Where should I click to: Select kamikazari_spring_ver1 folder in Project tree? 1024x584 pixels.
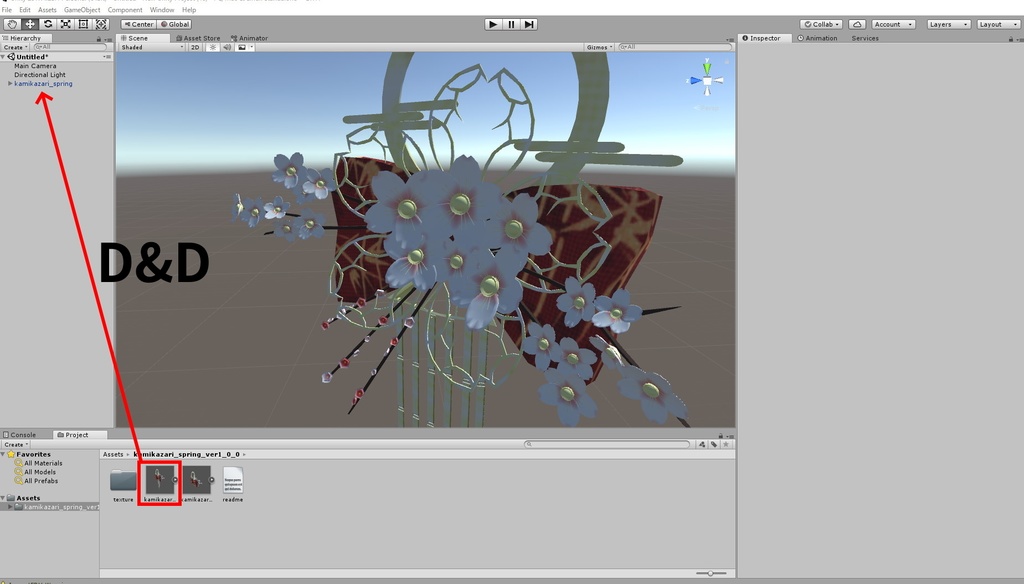56,507
